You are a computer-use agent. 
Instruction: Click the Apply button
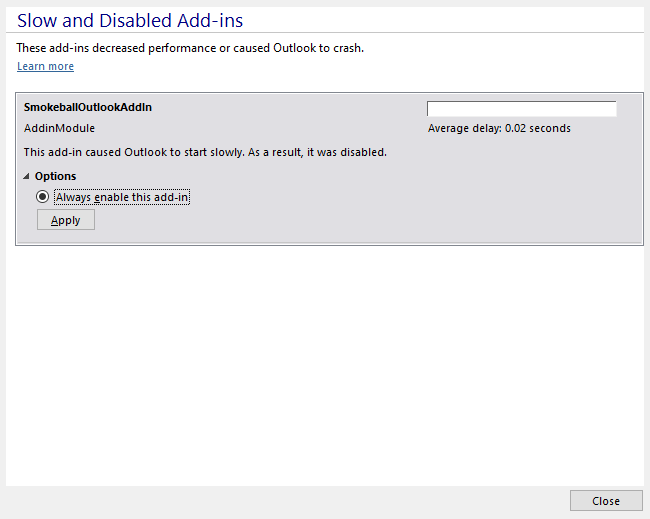pos(66,220)
